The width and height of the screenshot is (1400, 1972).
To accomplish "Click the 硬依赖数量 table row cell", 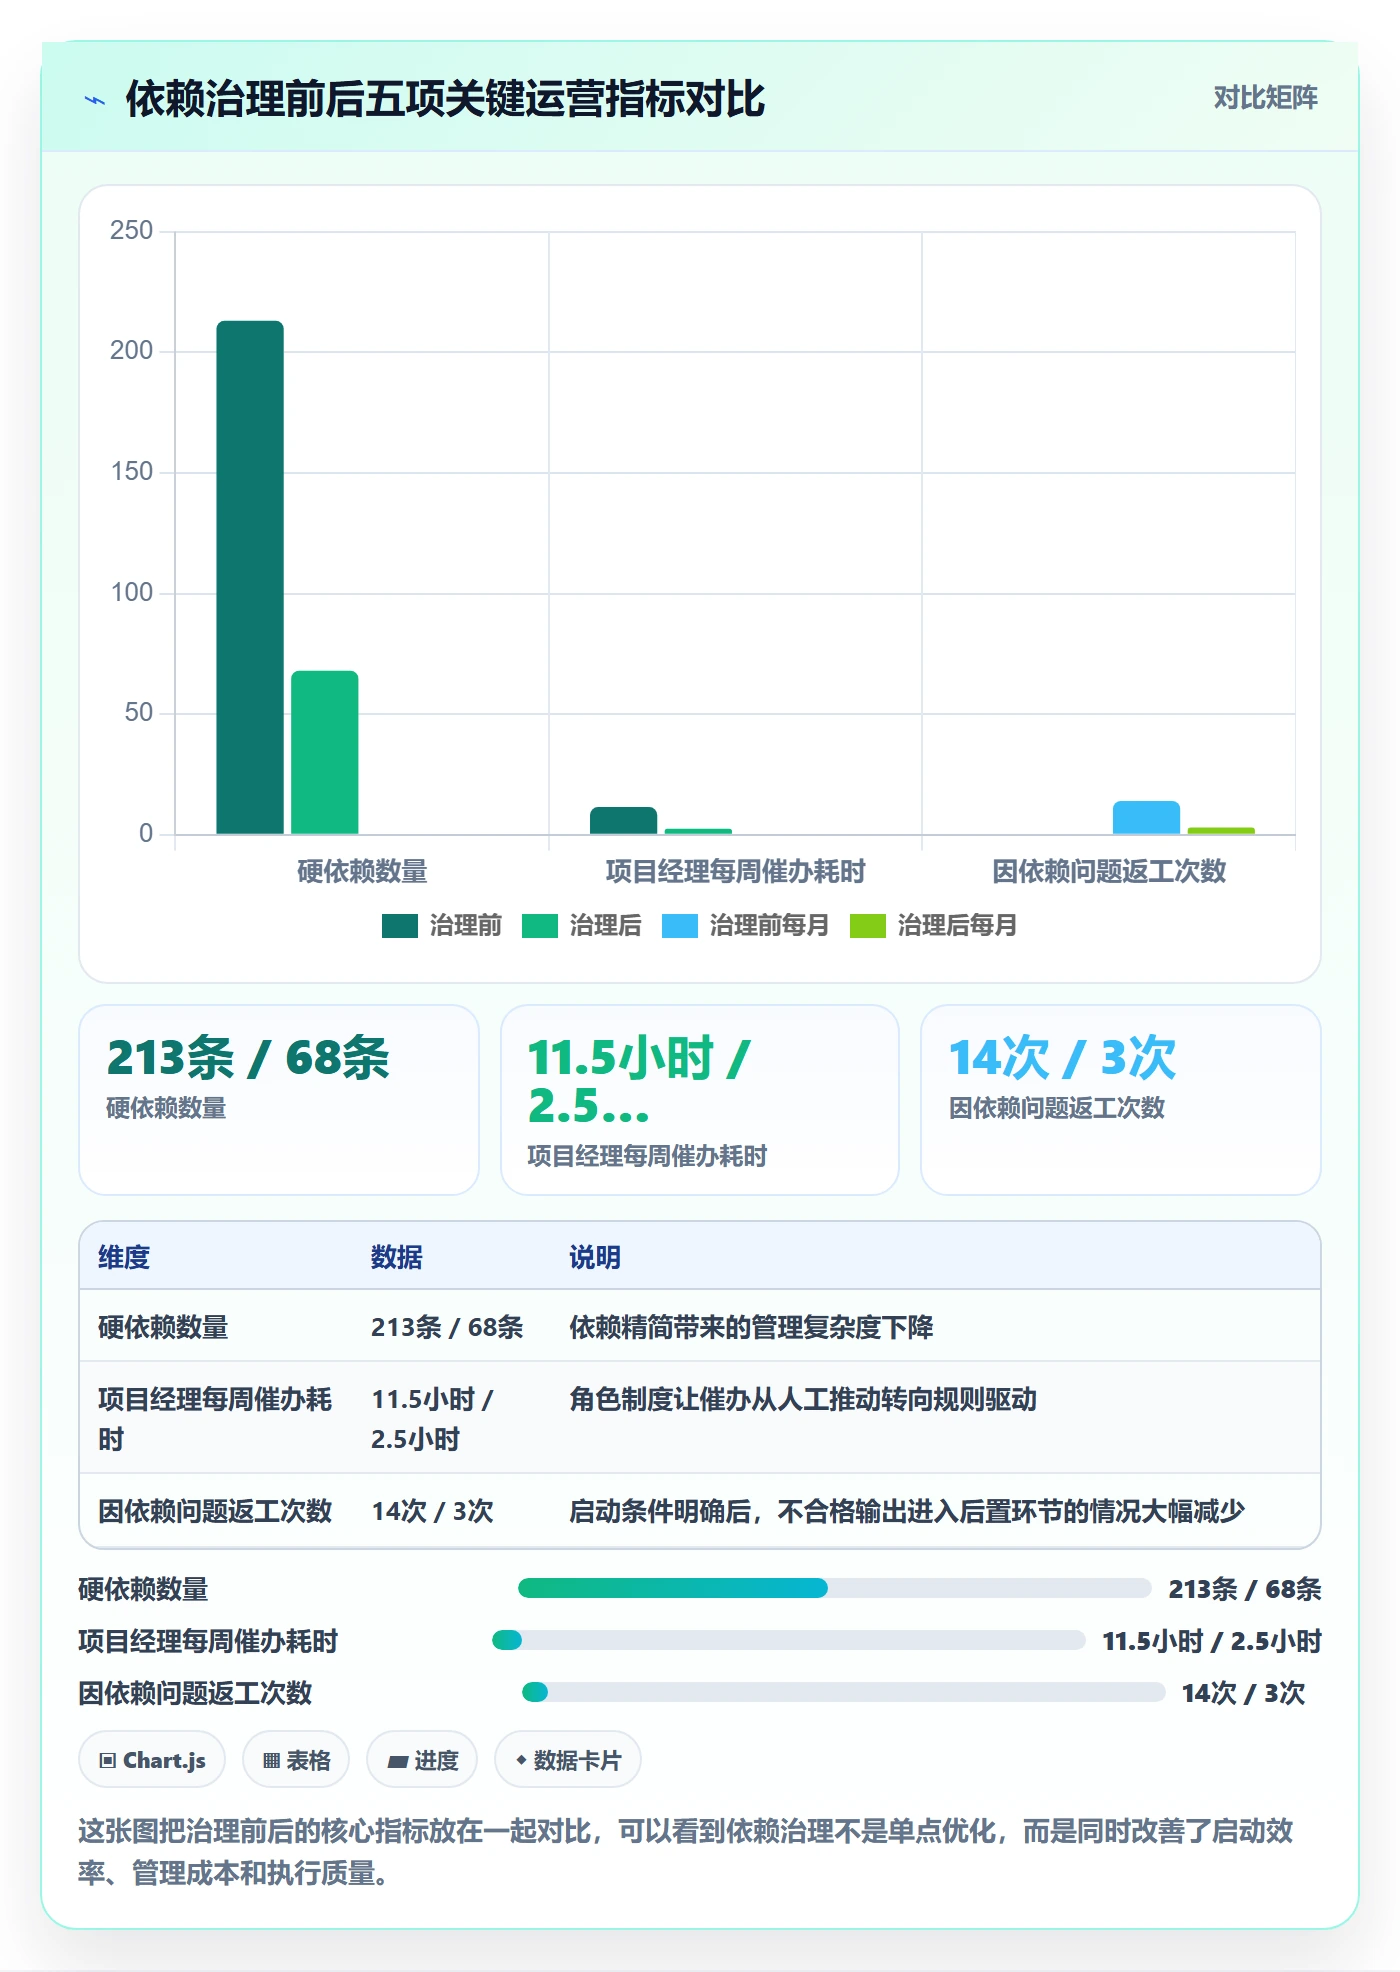I will coord(163,1327).
